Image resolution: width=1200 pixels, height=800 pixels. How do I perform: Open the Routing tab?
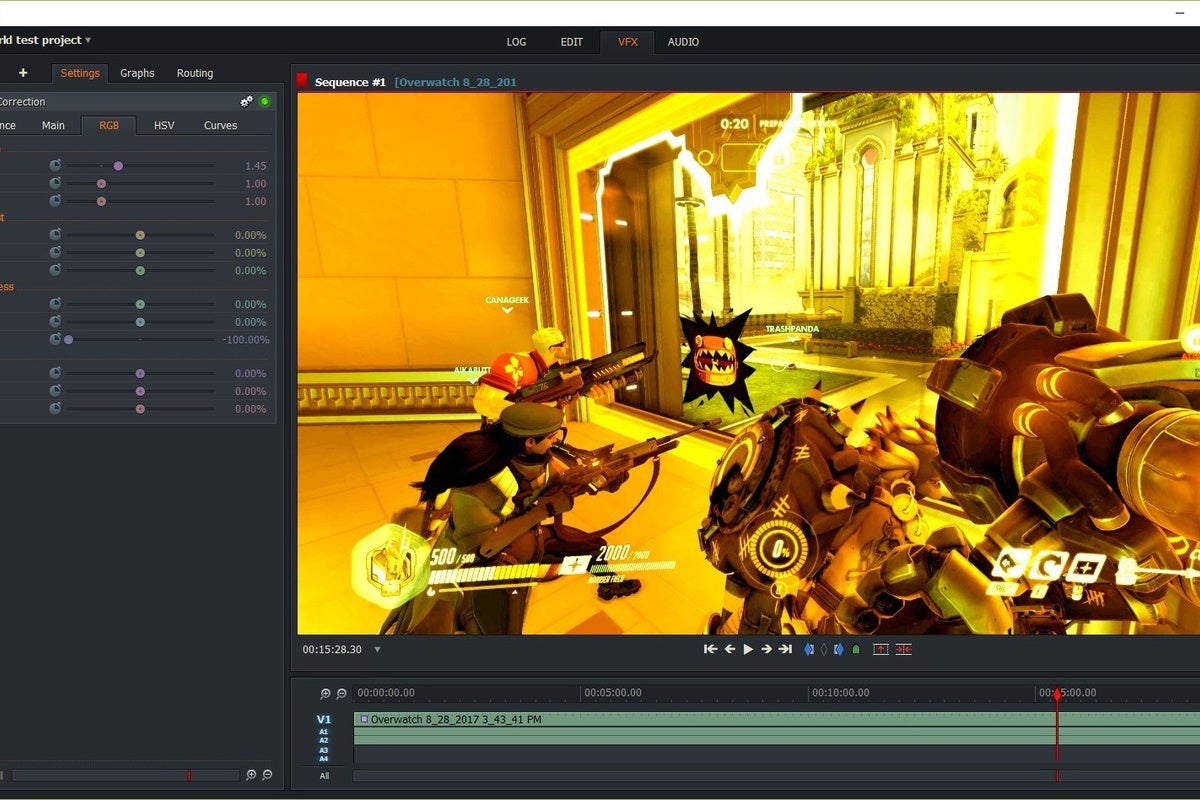click(195, 73)
